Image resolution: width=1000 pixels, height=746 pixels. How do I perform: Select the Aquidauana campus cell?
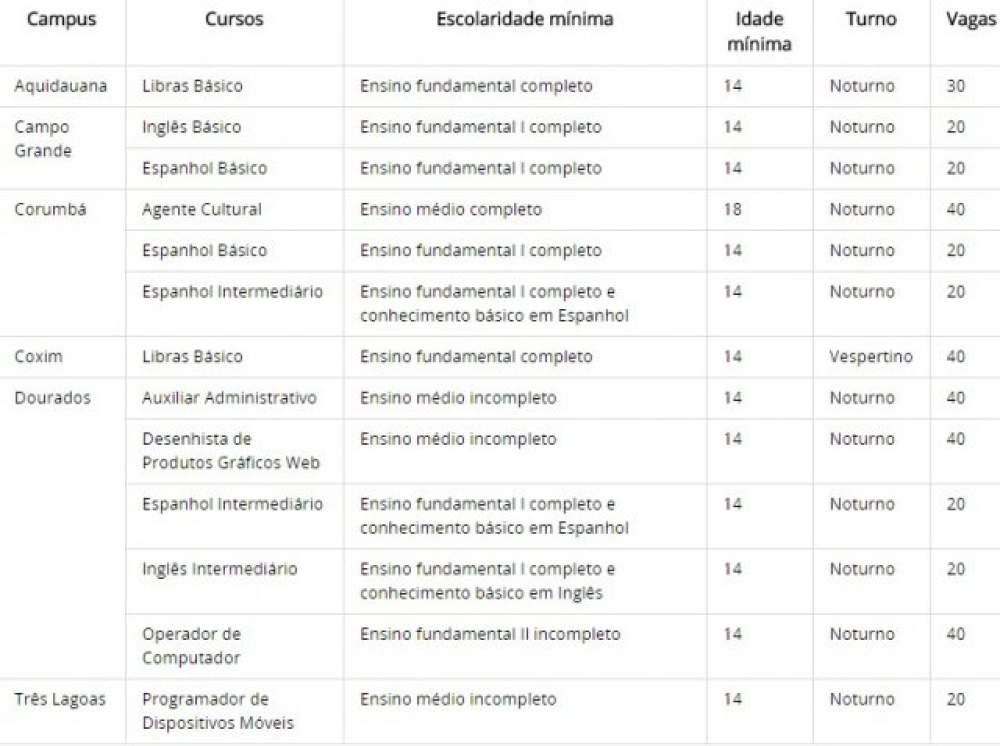point(61,86)
